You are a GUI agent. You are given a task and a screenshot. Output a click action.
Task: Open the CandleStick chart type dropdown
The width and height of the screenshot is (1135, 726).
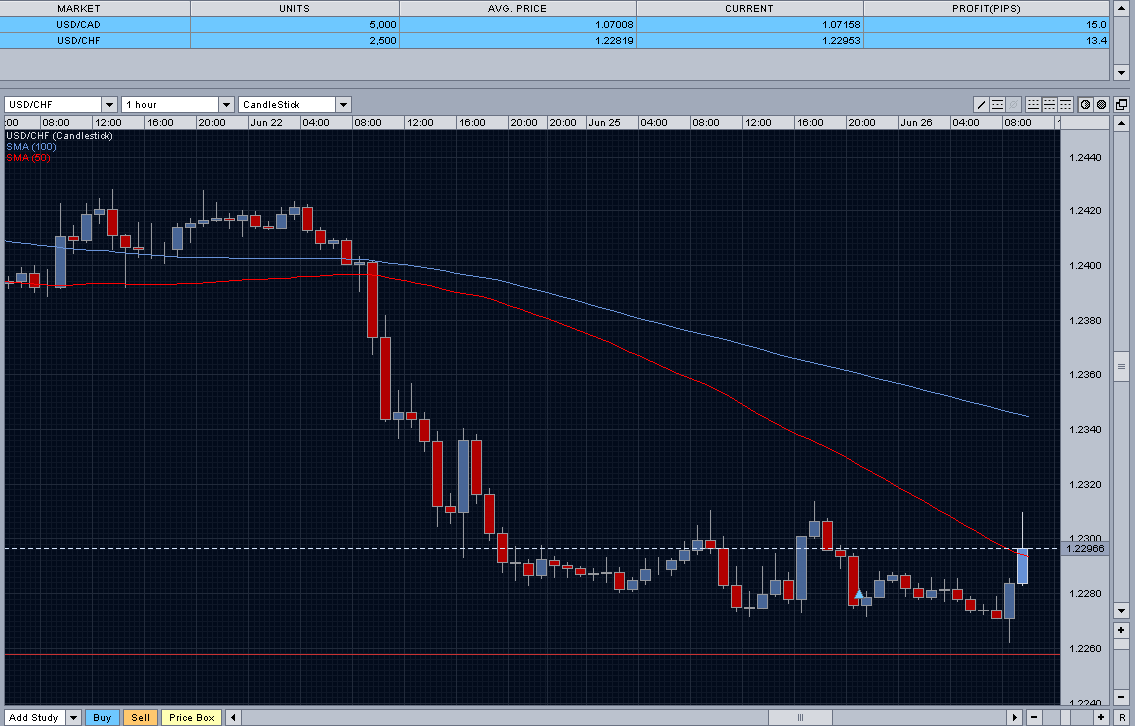tap(343, 104)
